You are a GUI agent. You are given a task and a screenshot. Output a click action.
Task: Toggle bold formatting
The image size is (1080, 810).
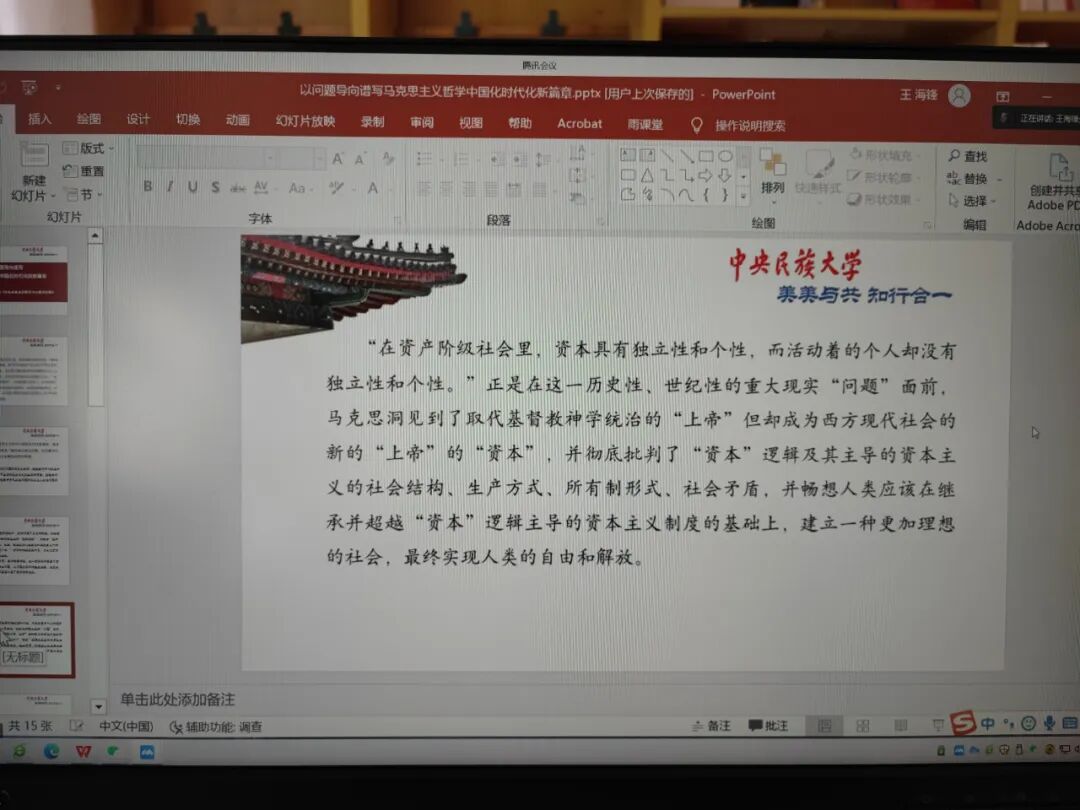[x=148, y=186]
